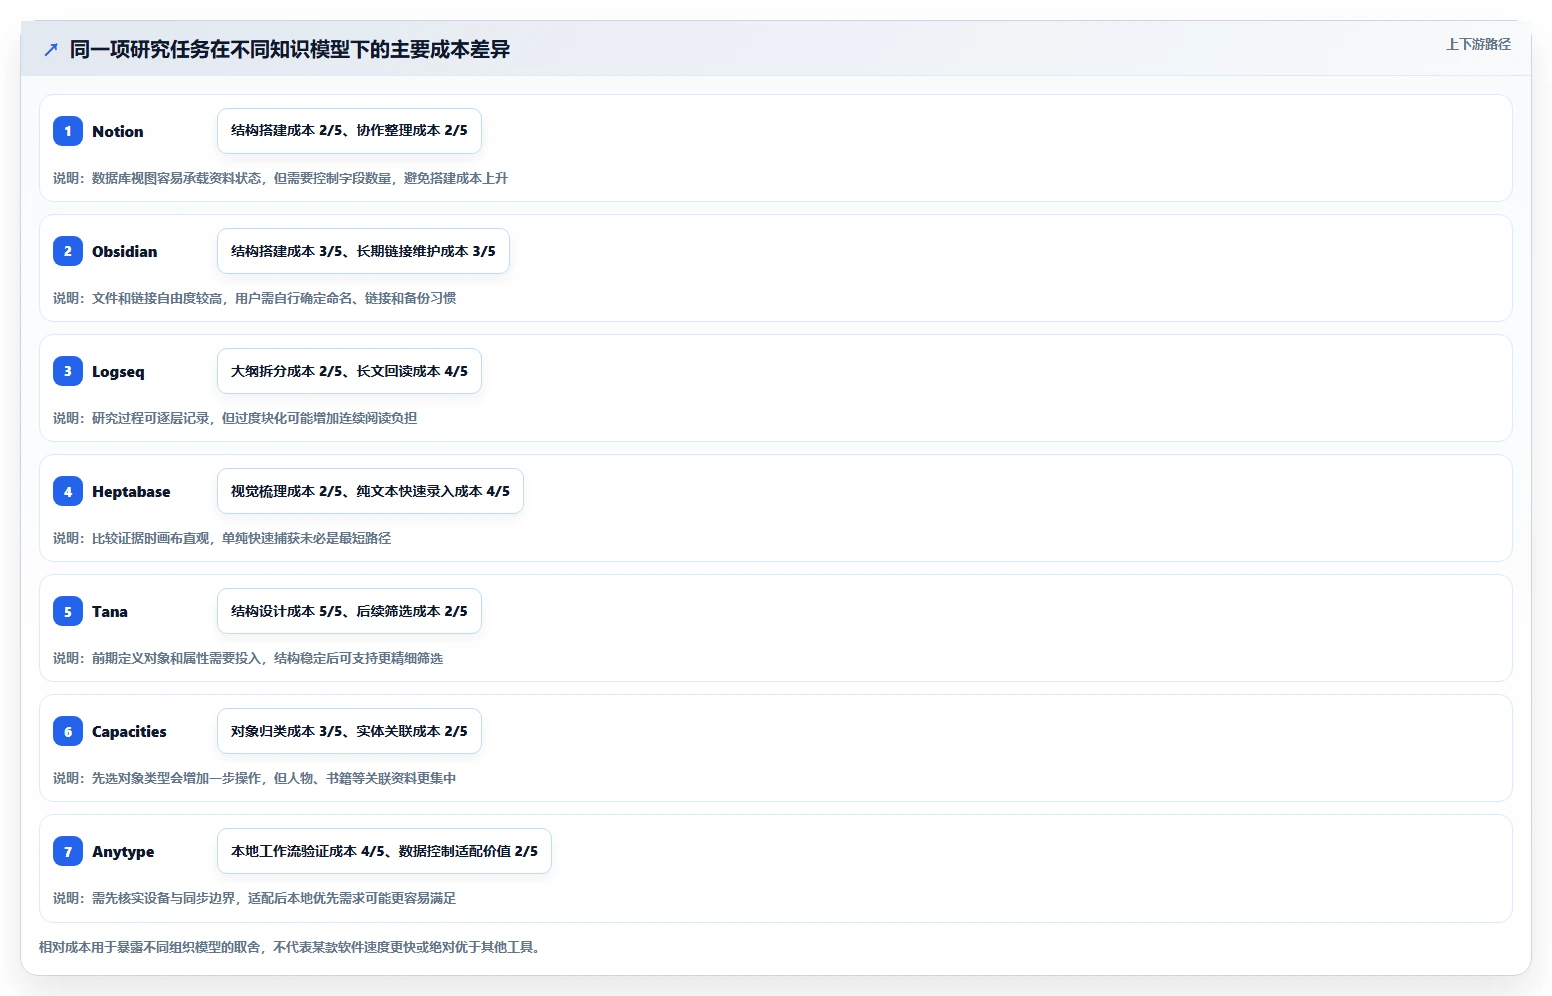Click the Heptabase tool name
This screenshot has height=996, width=1552.
(131, 491)
